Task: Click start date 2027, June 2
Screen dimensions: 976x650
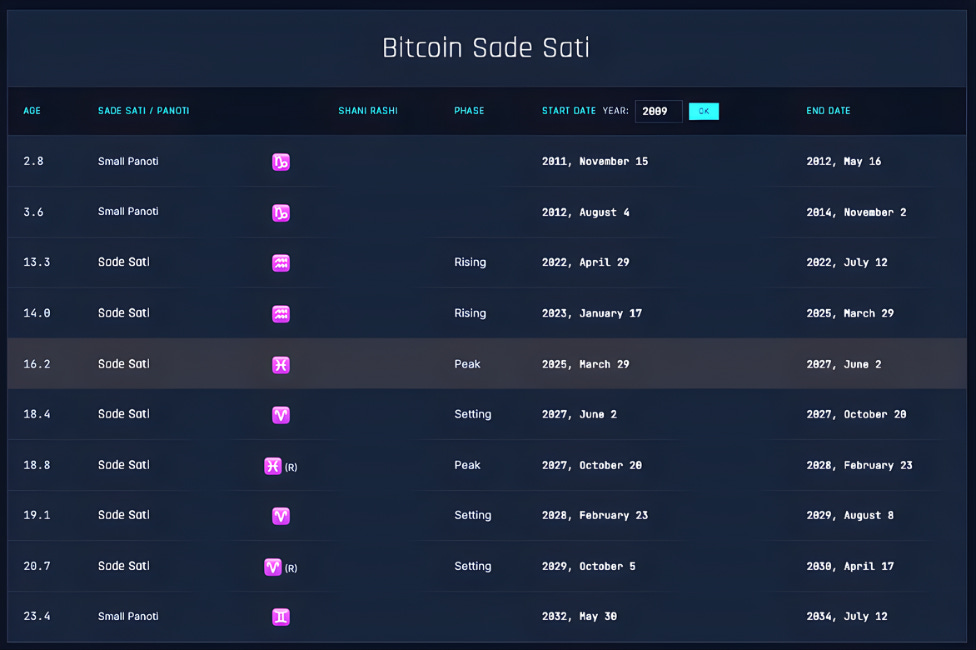Action: coord(579,414)
